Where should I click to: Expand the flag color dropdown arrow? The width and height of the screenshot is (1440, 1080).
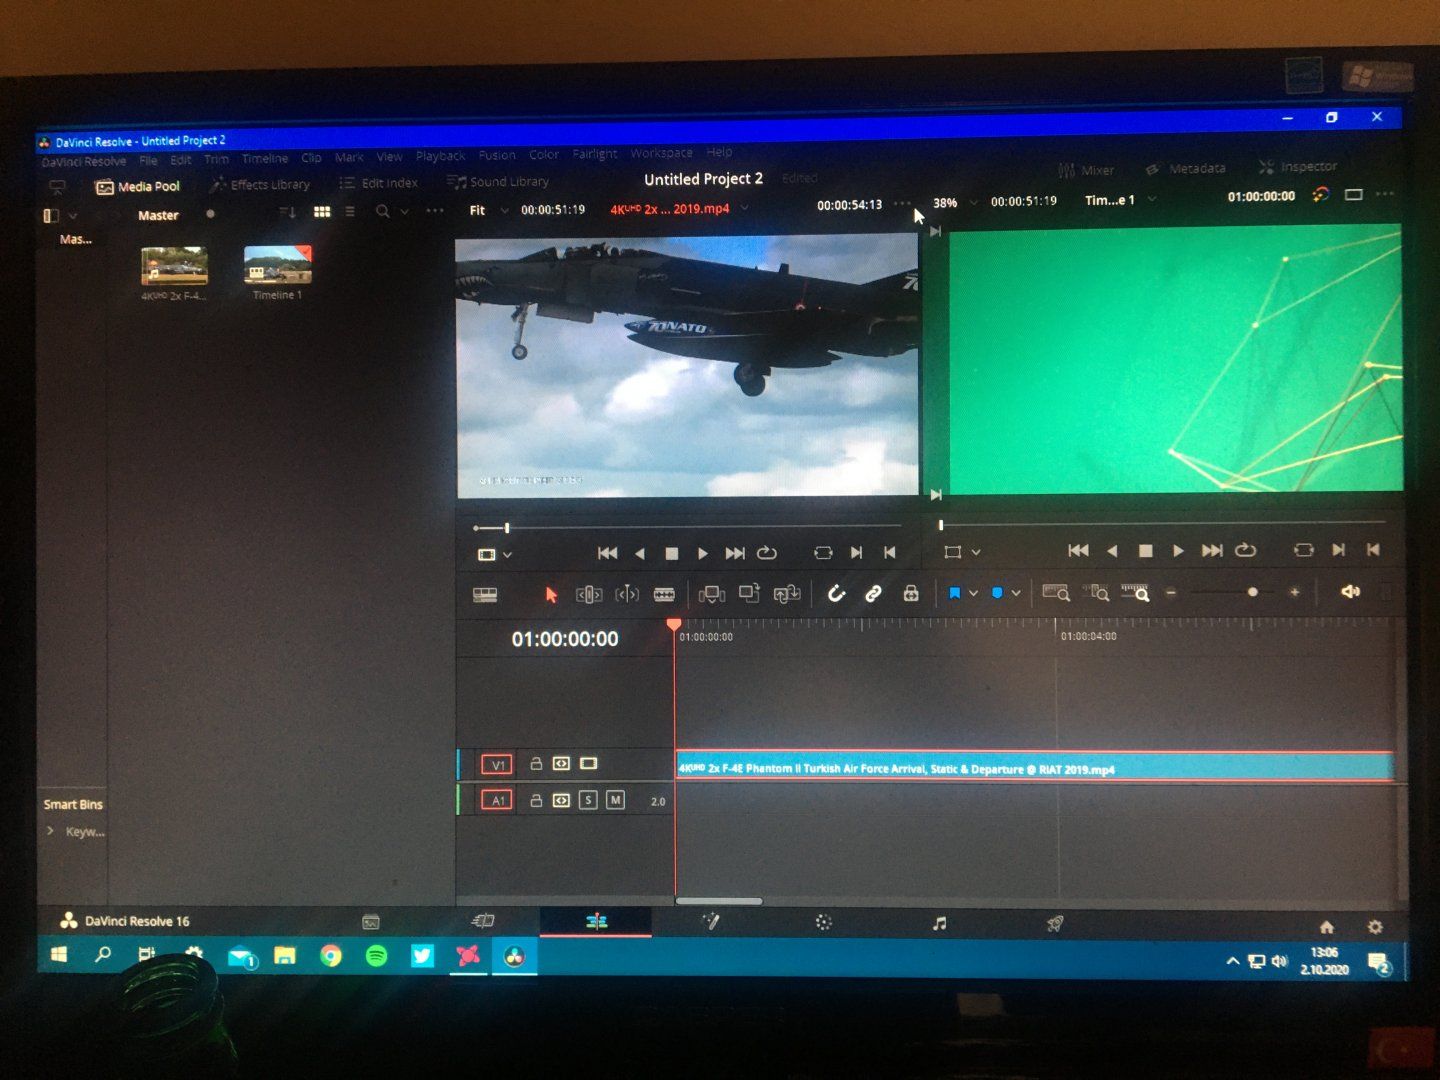point(973,593)
